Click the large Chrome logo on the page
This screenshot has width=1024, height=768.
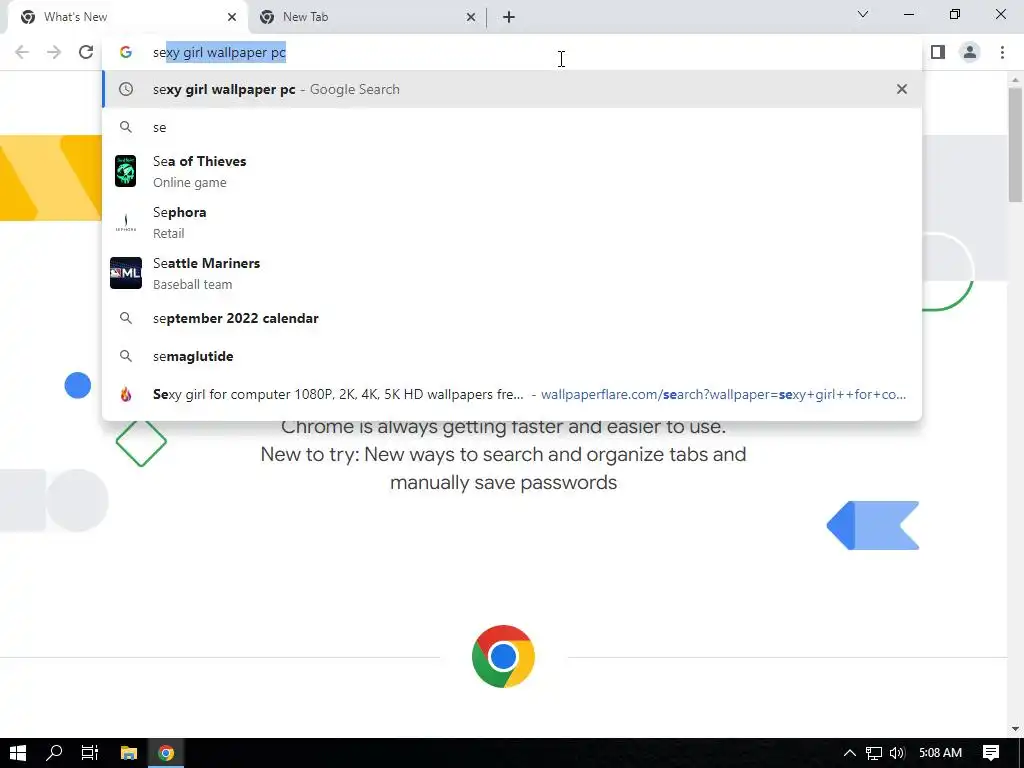pos(503,656)
